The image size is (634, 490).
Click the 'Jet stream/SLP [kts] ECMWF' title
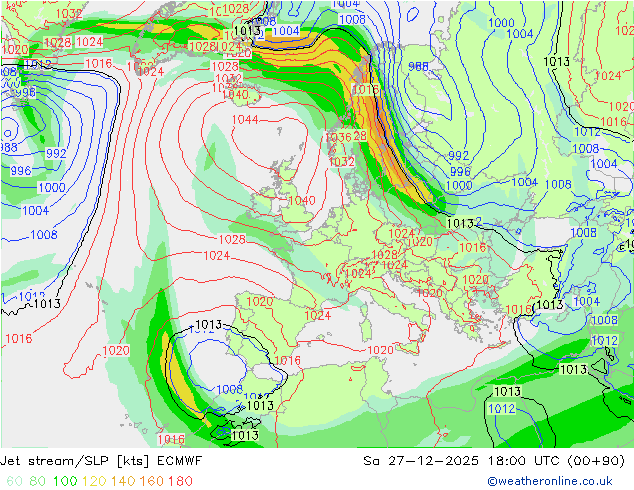101,461
